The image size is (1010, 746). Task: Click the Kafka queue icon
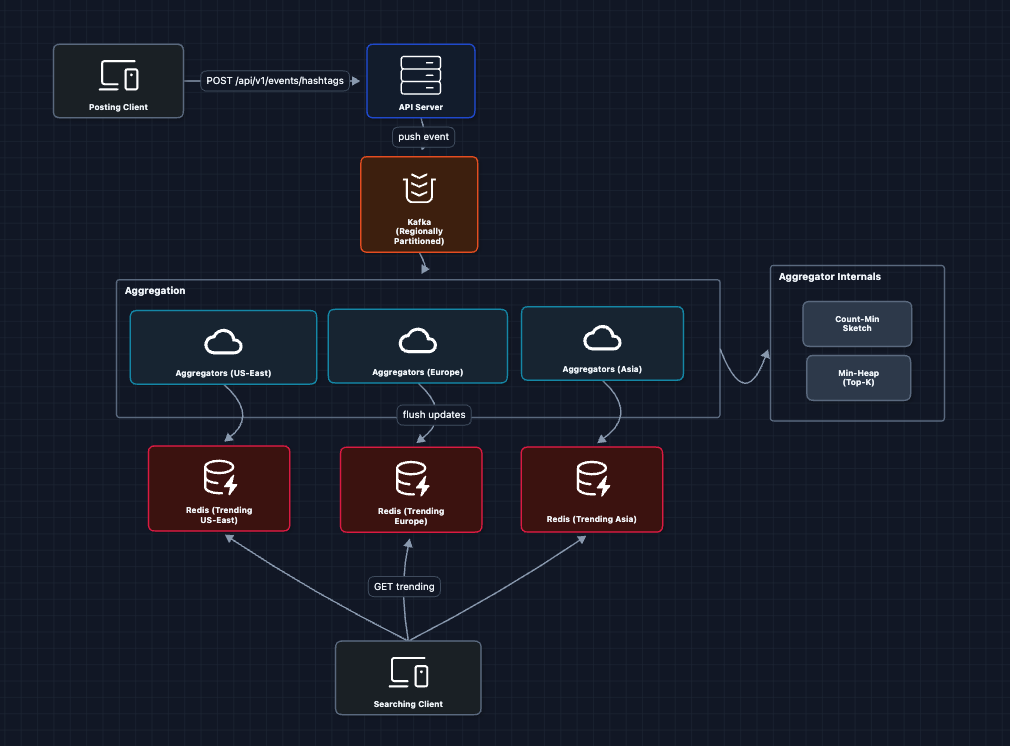point(419,188)
